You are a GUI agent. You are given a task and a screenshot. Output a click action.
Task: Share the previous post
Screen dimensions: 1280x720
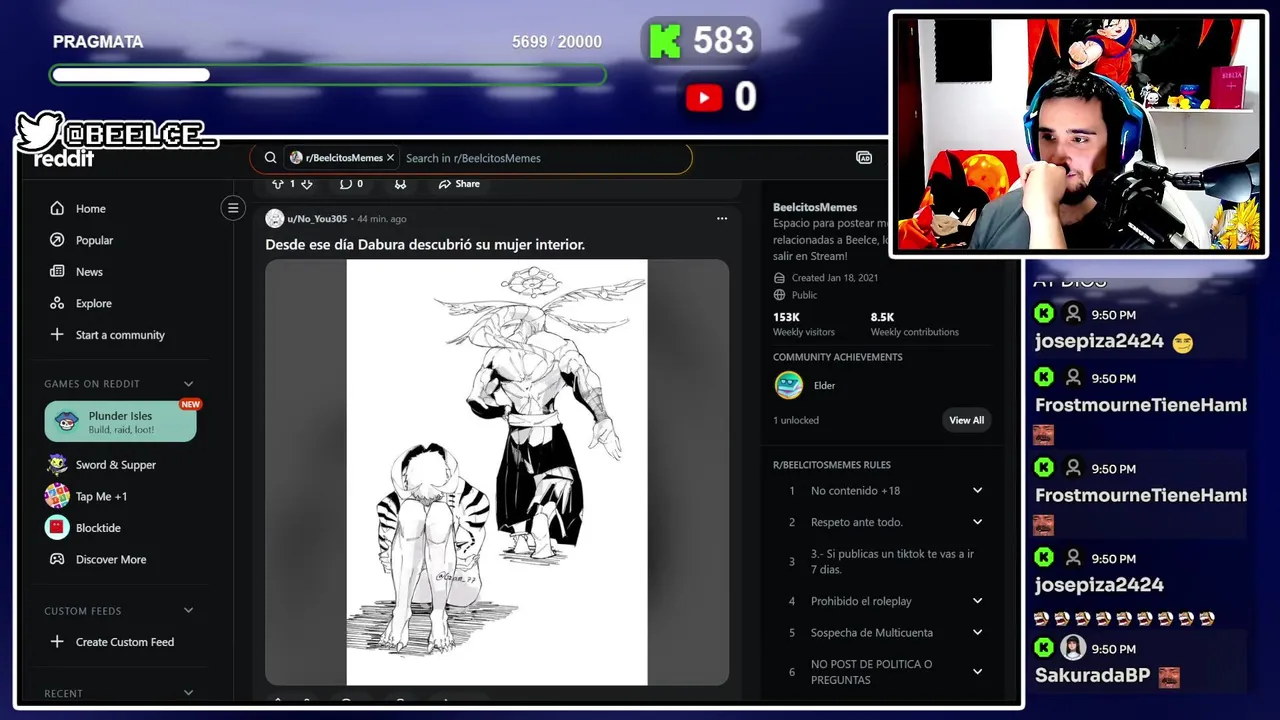tap(459, 184)
